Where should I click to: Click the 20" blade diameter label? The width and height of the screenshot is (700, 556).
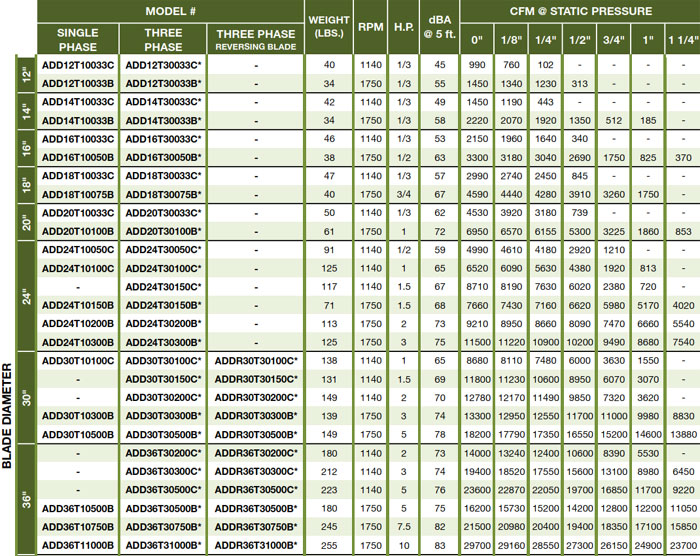coord(27,222)
